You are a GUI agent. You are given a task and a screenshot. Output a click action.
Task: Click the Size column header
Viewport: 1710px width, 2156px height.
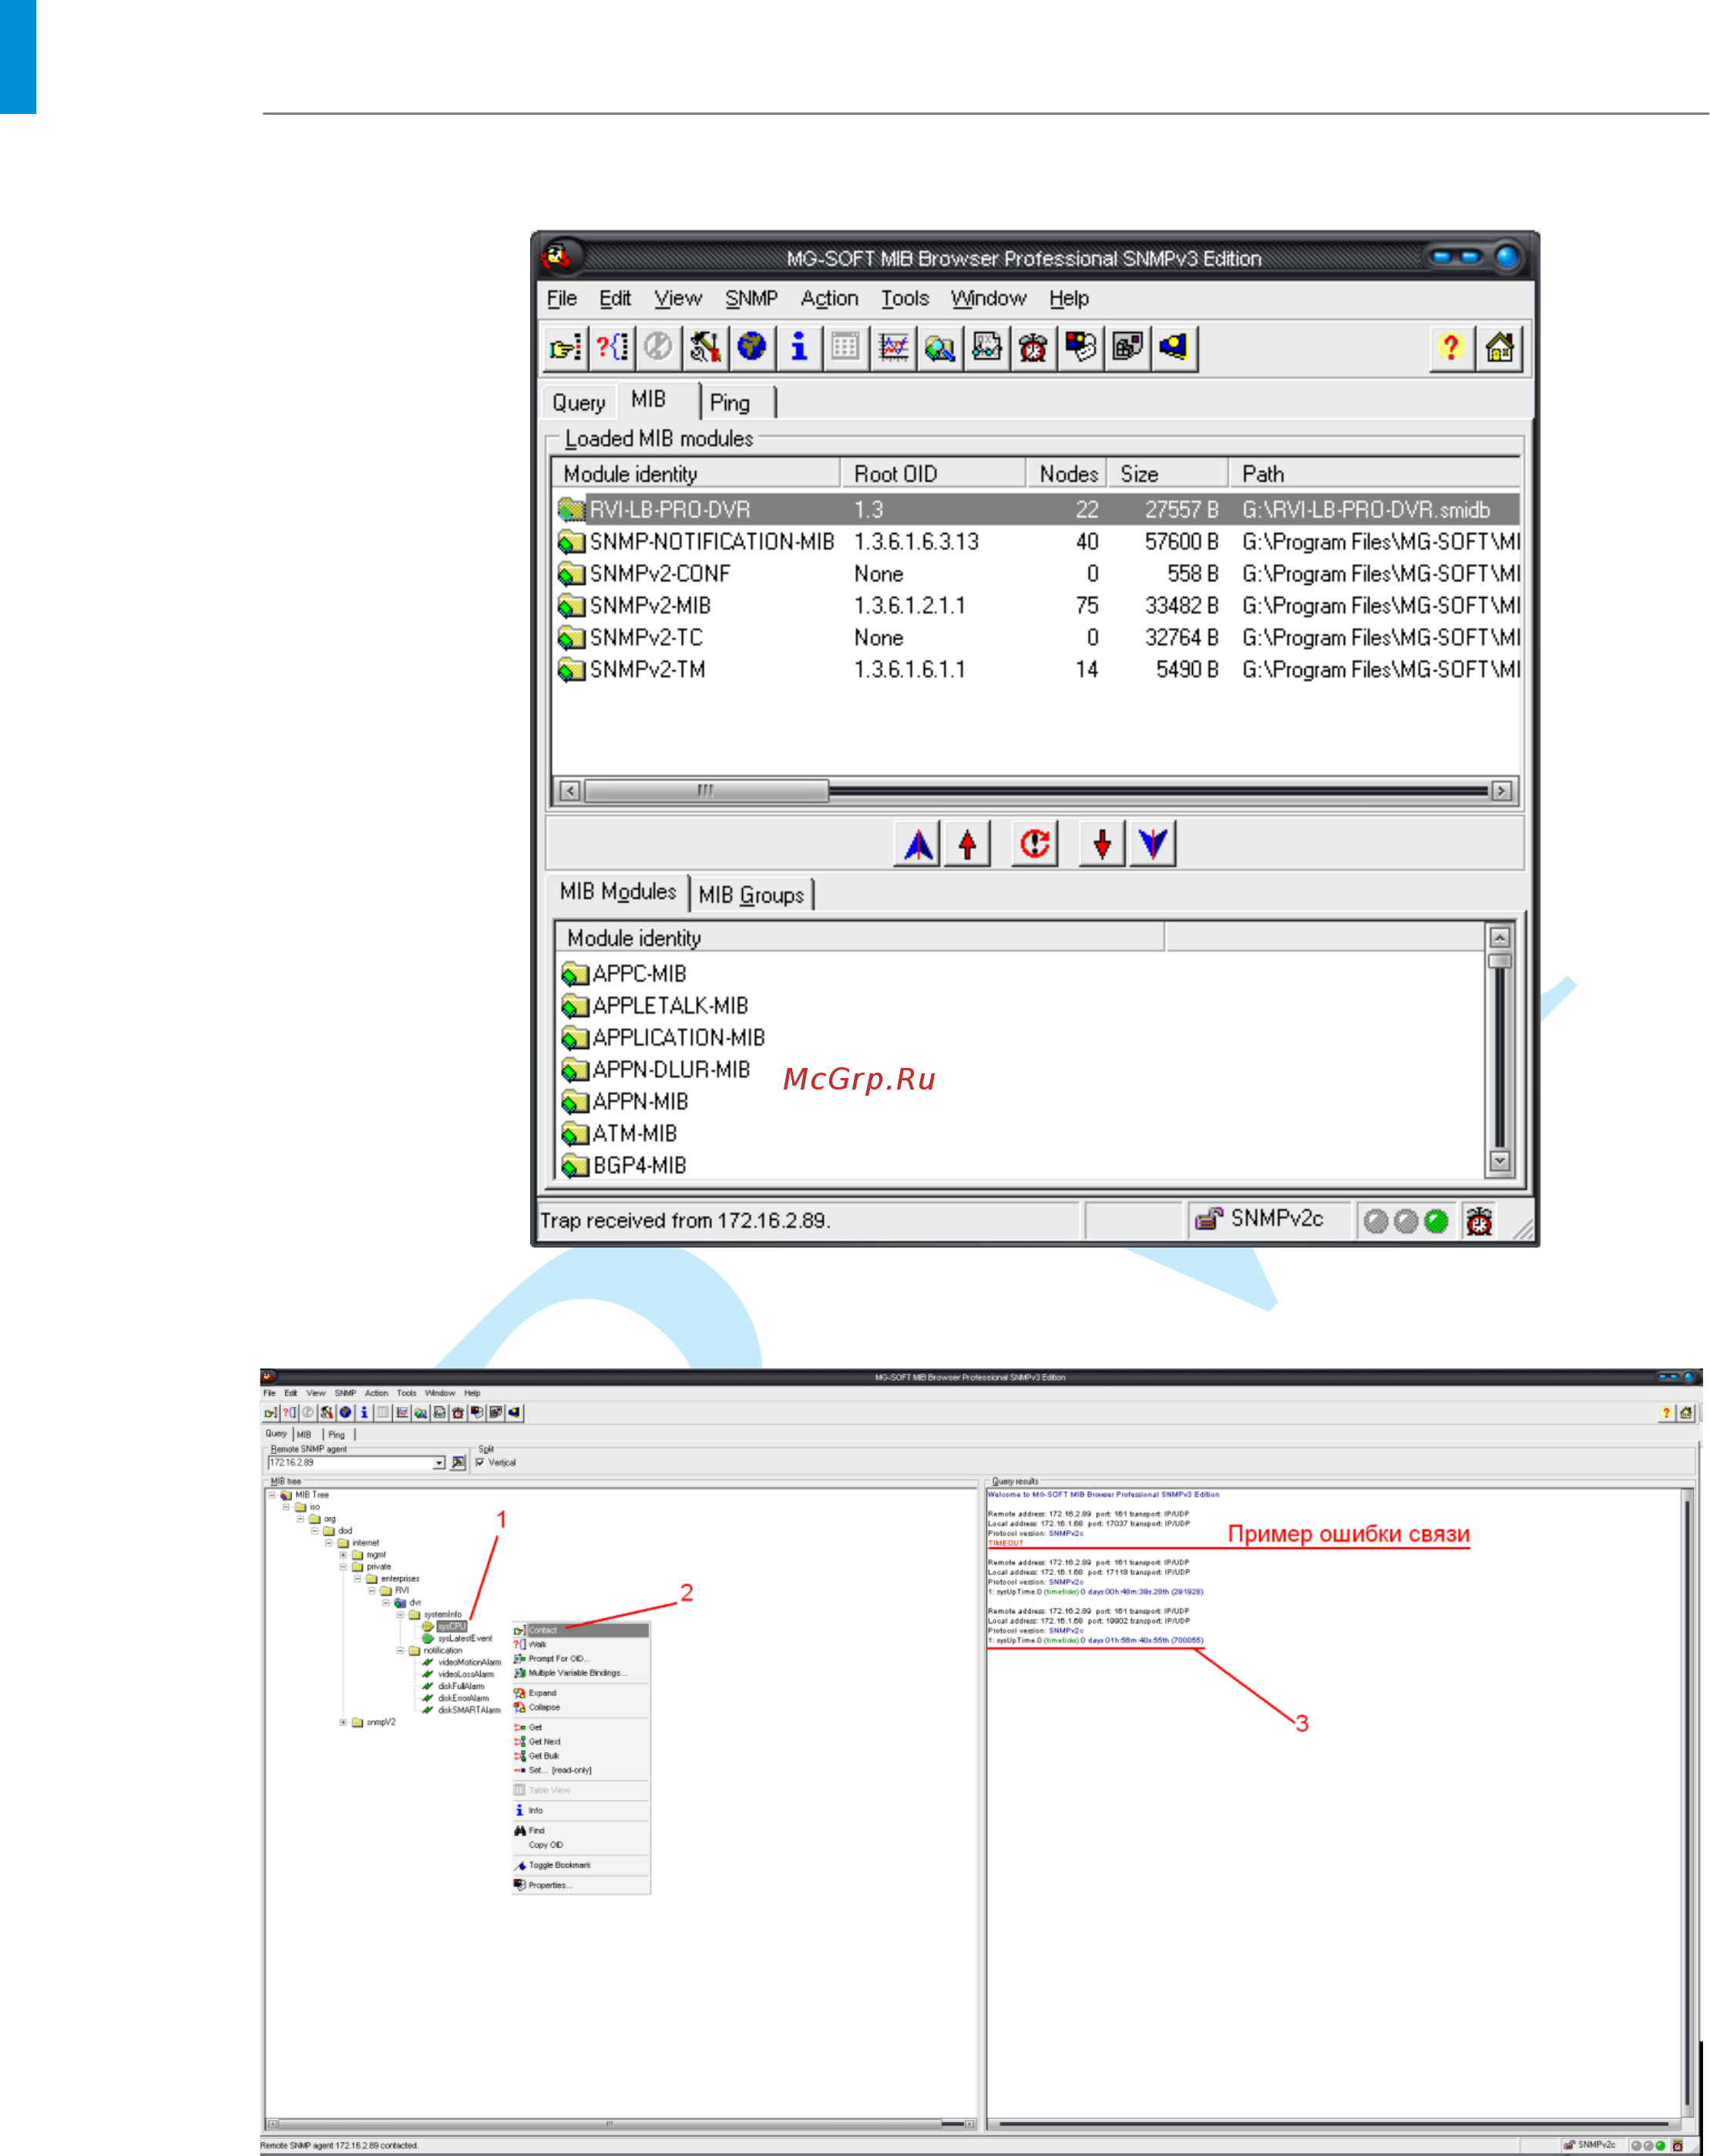pyautogui.click(x=1168, y=473)
